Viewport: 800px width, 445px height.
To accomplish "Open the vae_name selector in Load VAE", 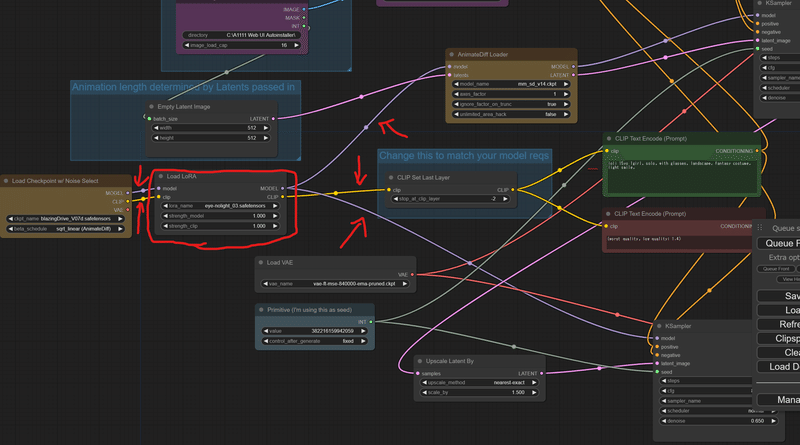I will point(335,284).
